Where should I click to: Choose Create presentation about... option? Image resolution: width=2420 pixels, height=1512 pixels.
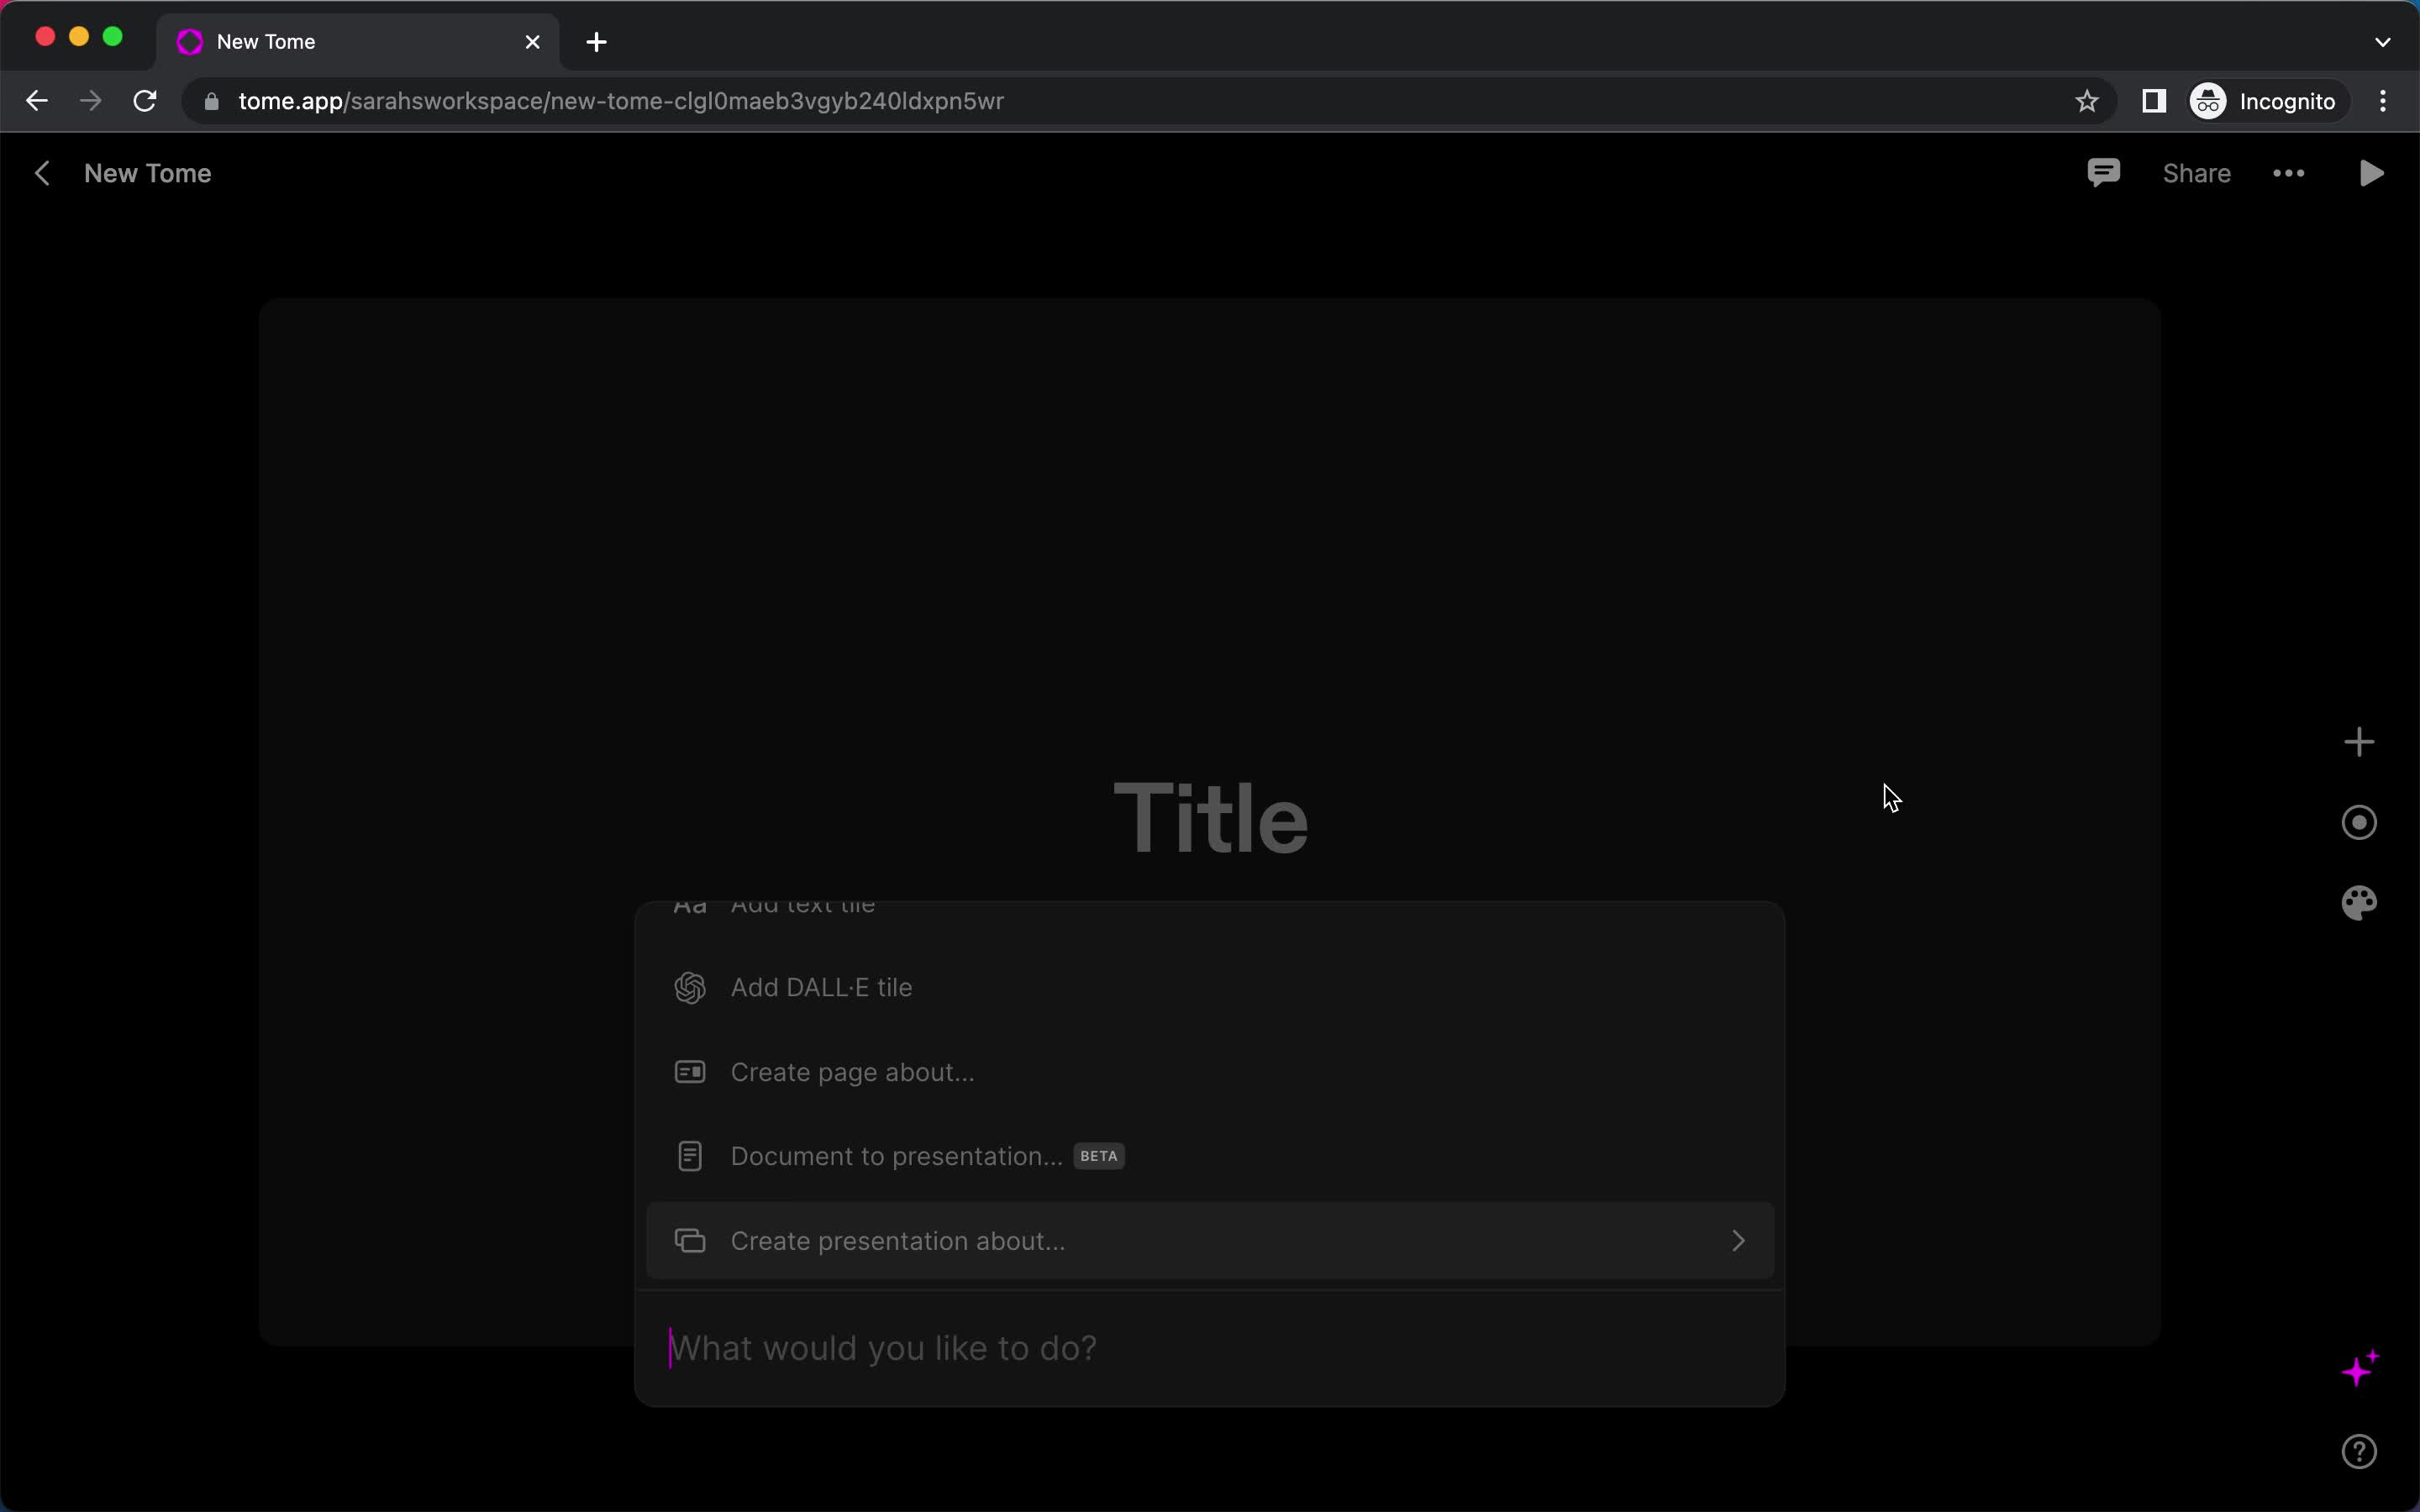point(1210,1240)
